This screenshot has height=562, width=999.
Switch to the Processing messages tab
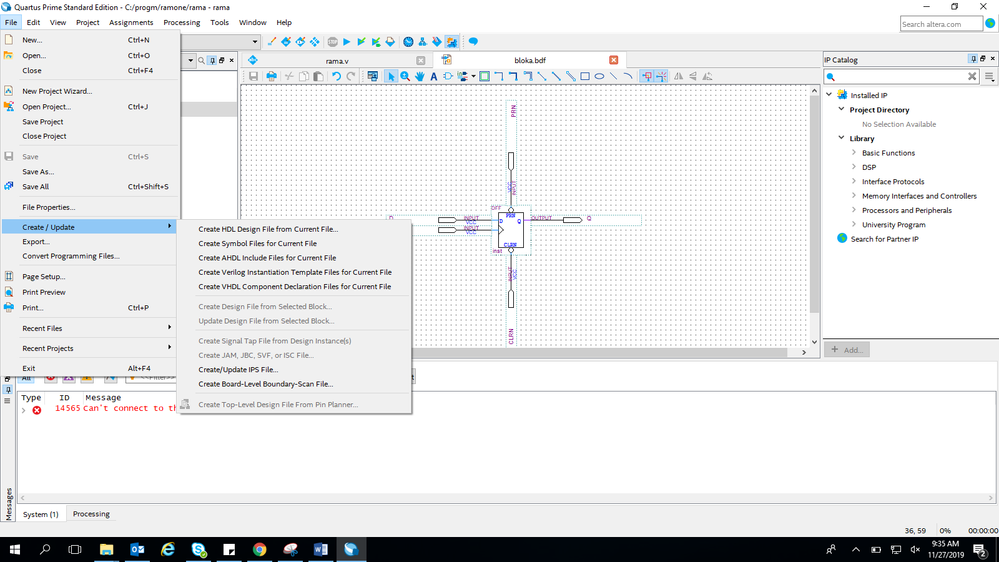(x=91, y=514)
